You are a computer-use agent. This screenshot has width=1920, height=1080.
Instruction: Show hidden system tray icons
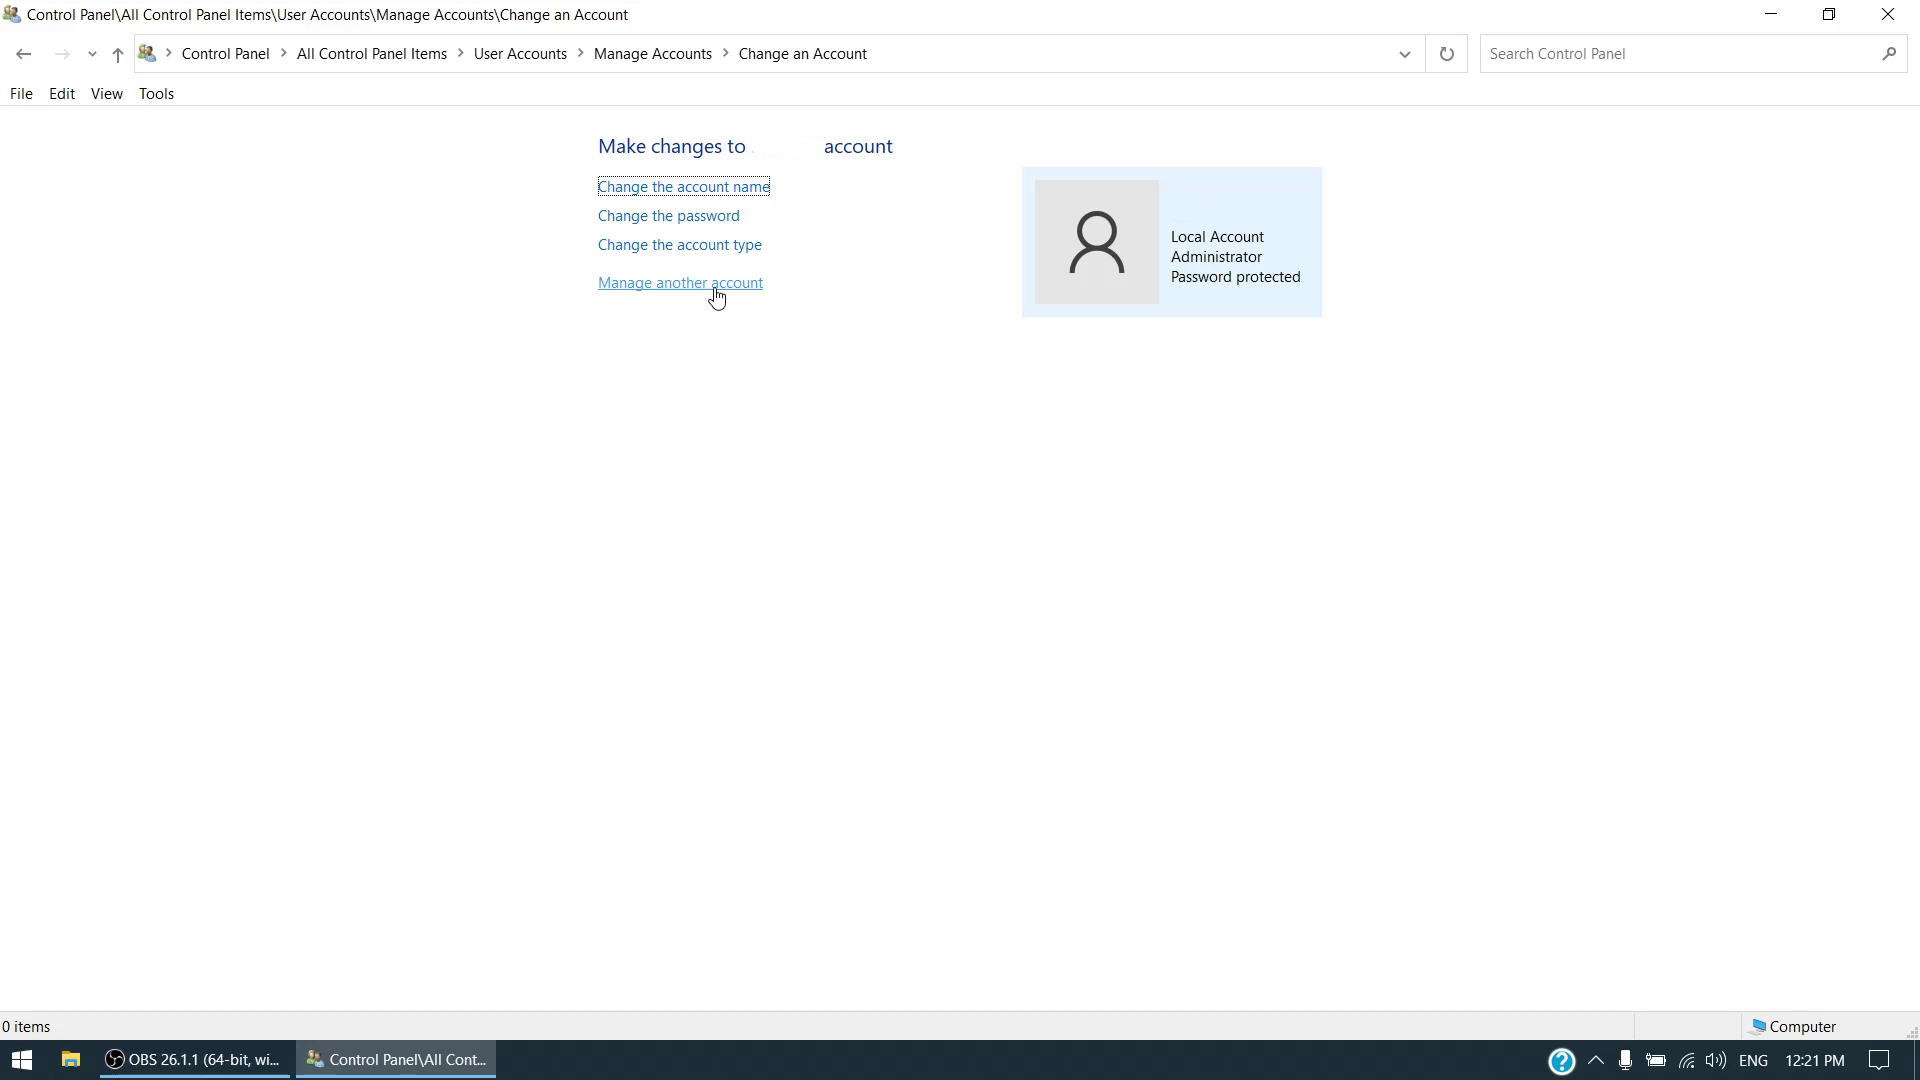(1595, 1060)
